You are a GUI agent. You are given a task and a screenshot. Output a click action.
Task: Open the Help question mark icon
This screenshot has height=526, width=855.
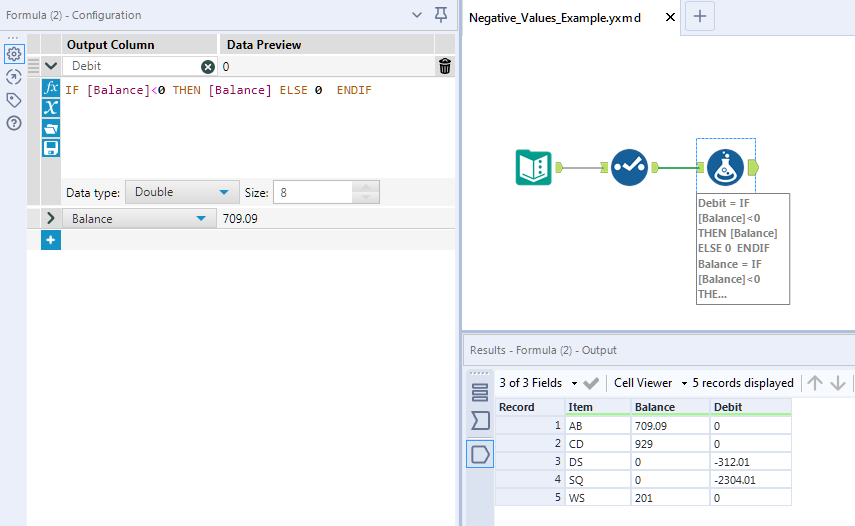pos(14,123)
